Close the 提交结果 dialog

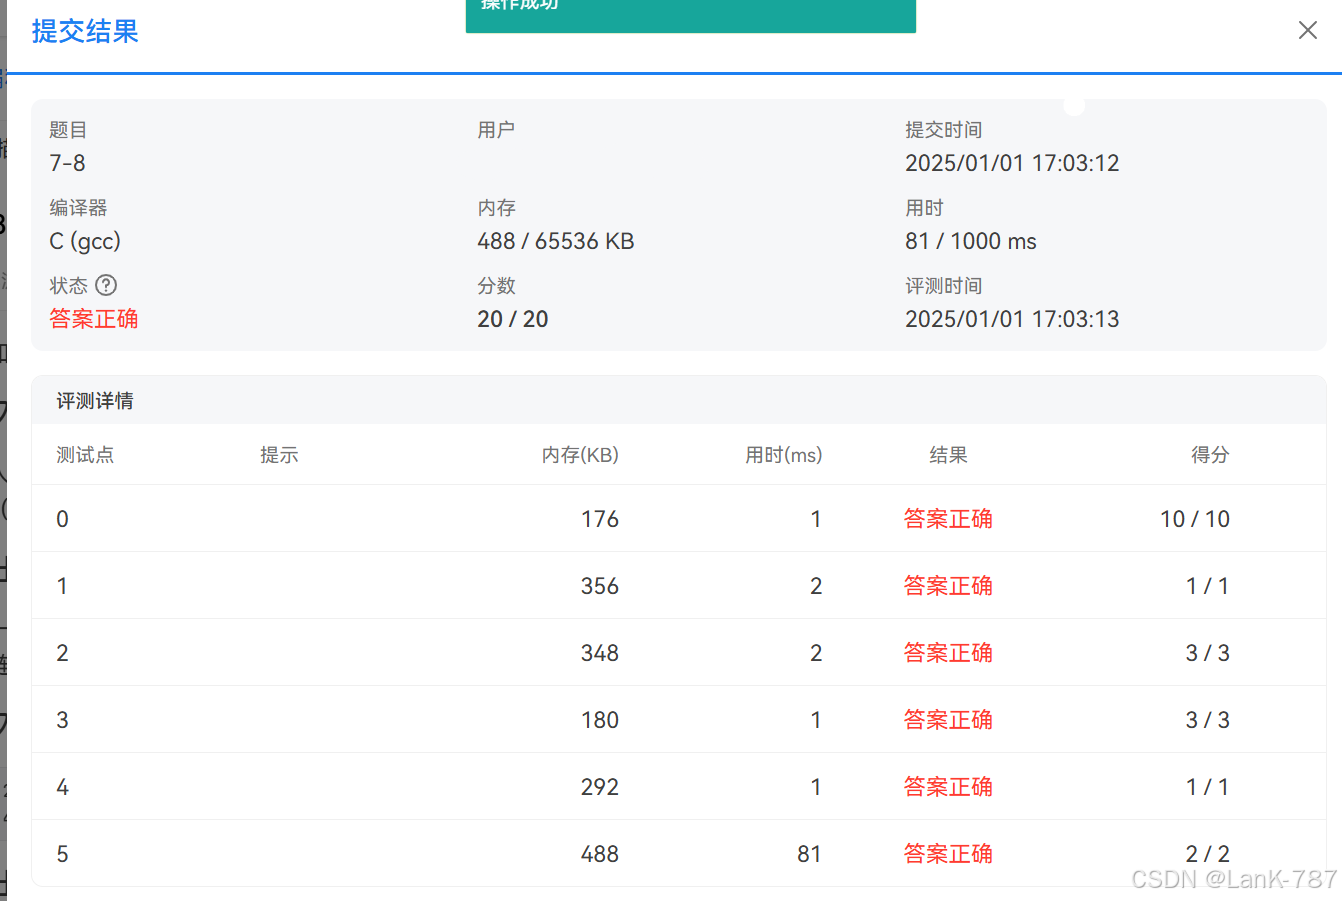1308,30
